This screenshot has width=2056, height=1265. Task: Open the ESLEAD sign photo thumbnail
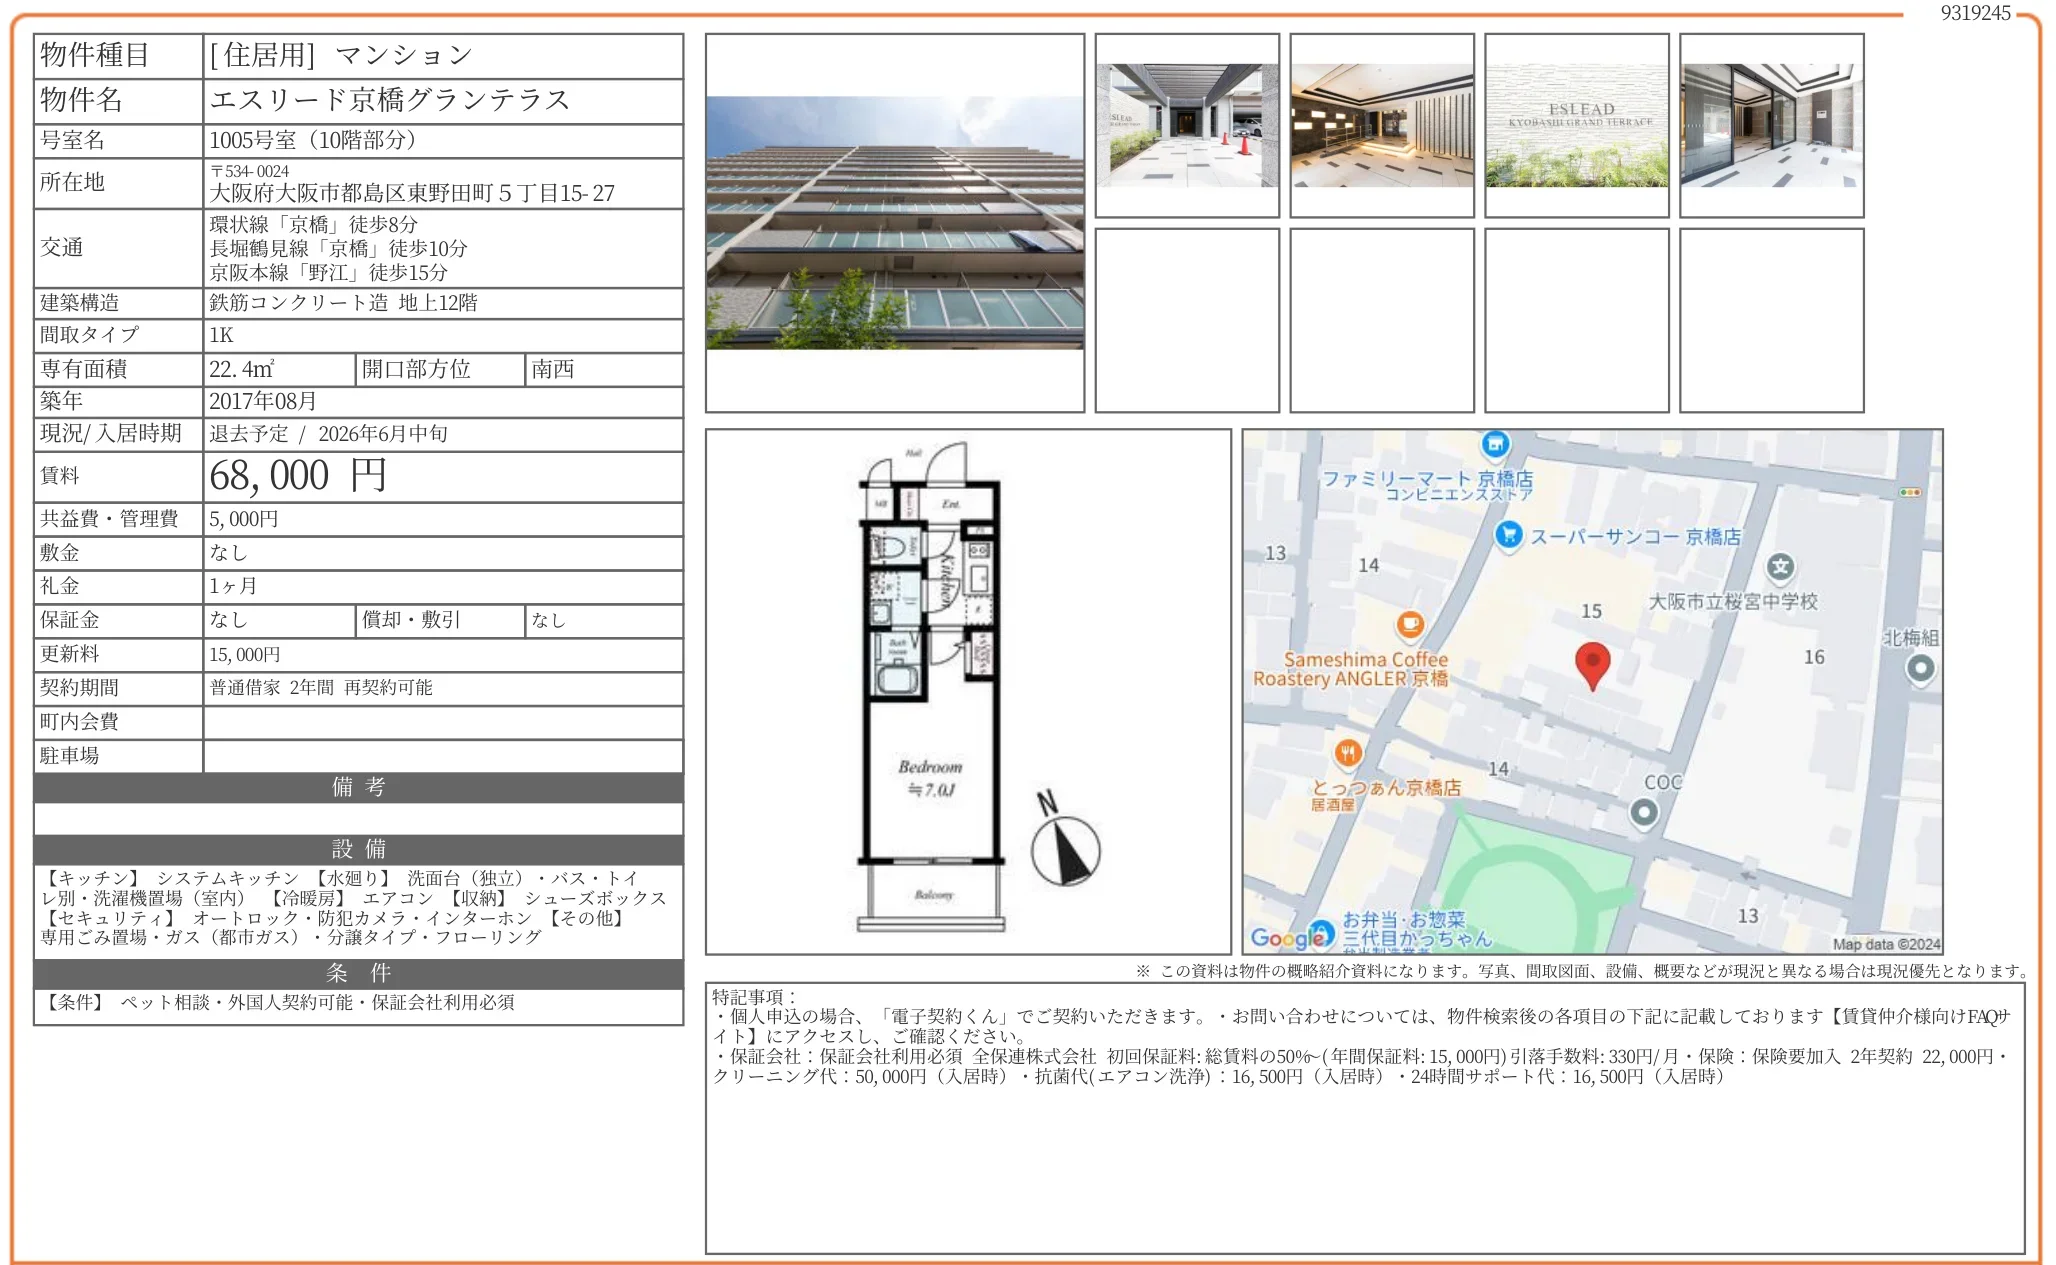coord(1576,125)
